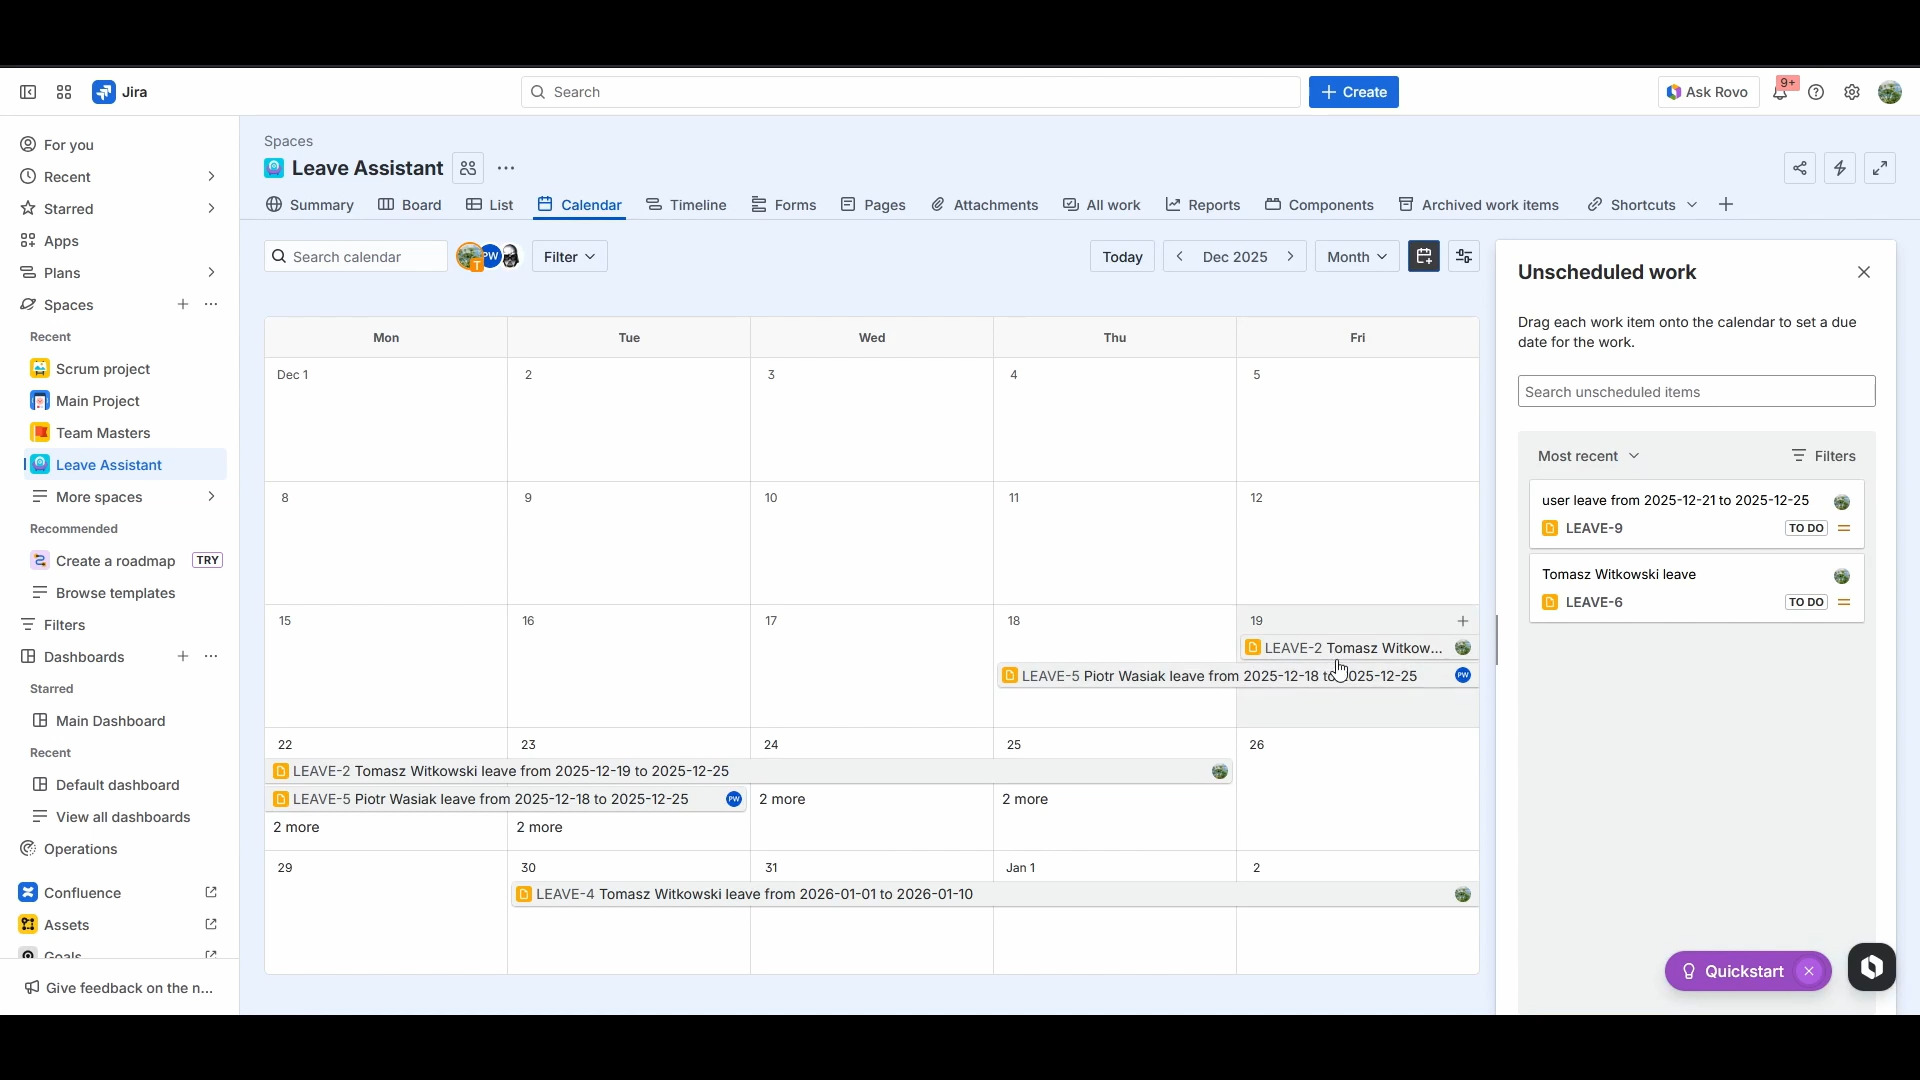1920x1080 pixels.
Task: Toggle the PW assignee avatar filter
Action: point(491,256)
